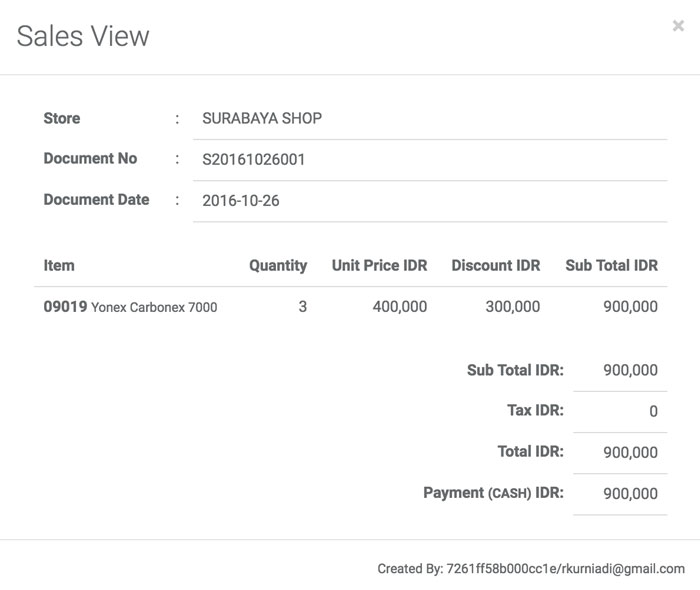Click the Sub Total IDR column header

[x=612, y=266]
